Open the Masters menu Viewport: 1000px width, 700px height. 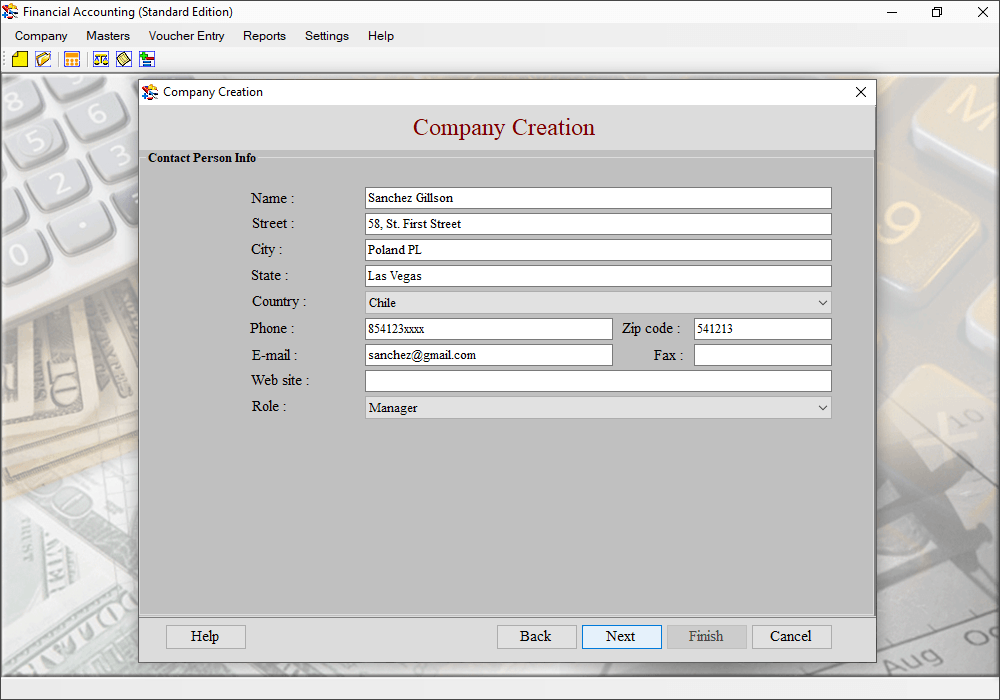click(x=108, y=36)
